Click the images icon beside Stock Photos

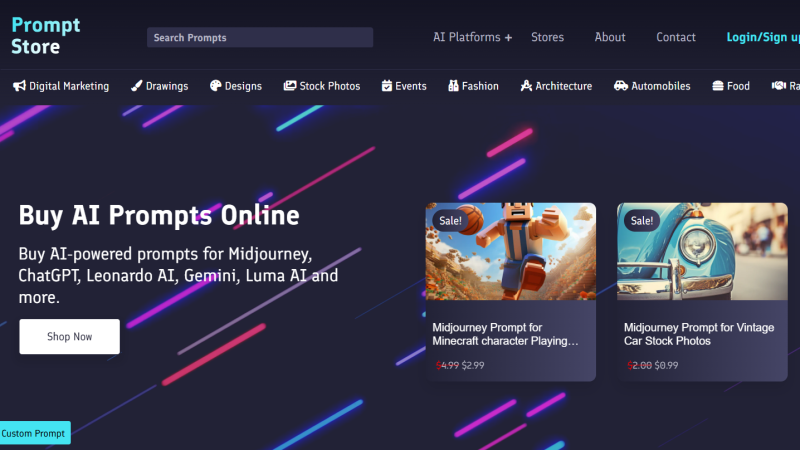(290, 86)
